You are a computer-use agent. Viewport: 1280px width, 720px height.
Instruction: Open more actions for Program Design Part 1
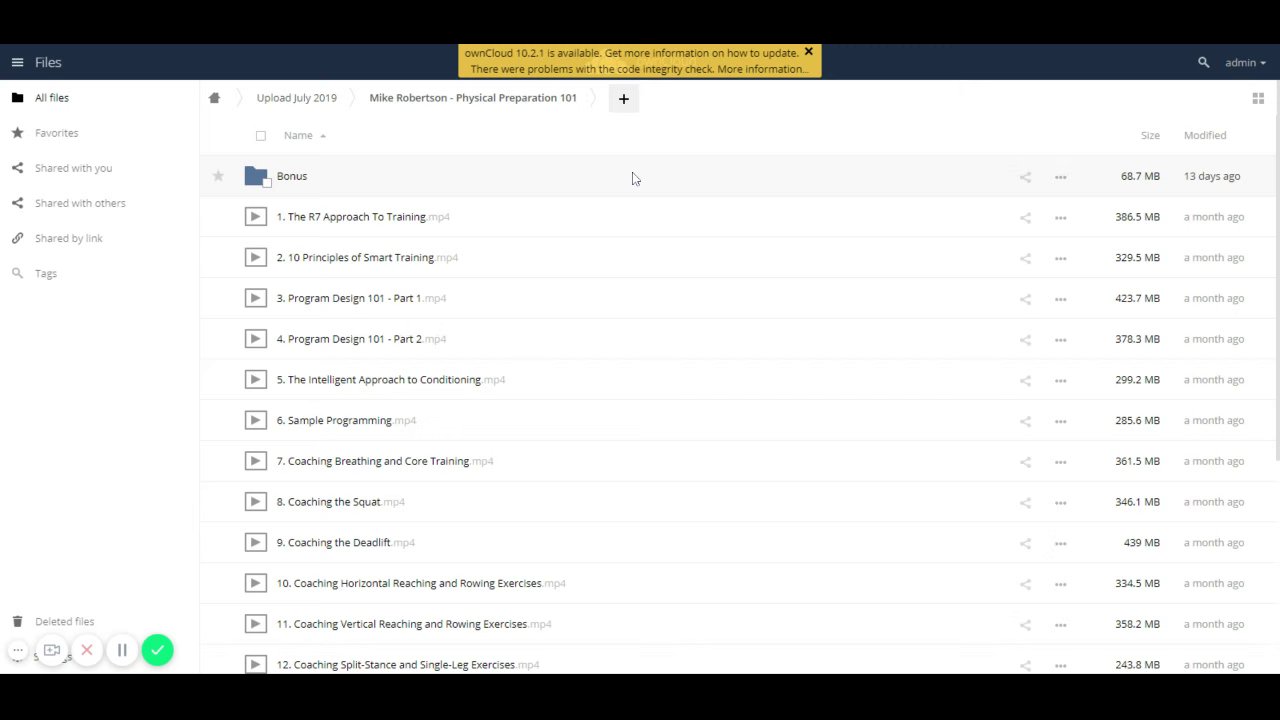point(1060,299)
